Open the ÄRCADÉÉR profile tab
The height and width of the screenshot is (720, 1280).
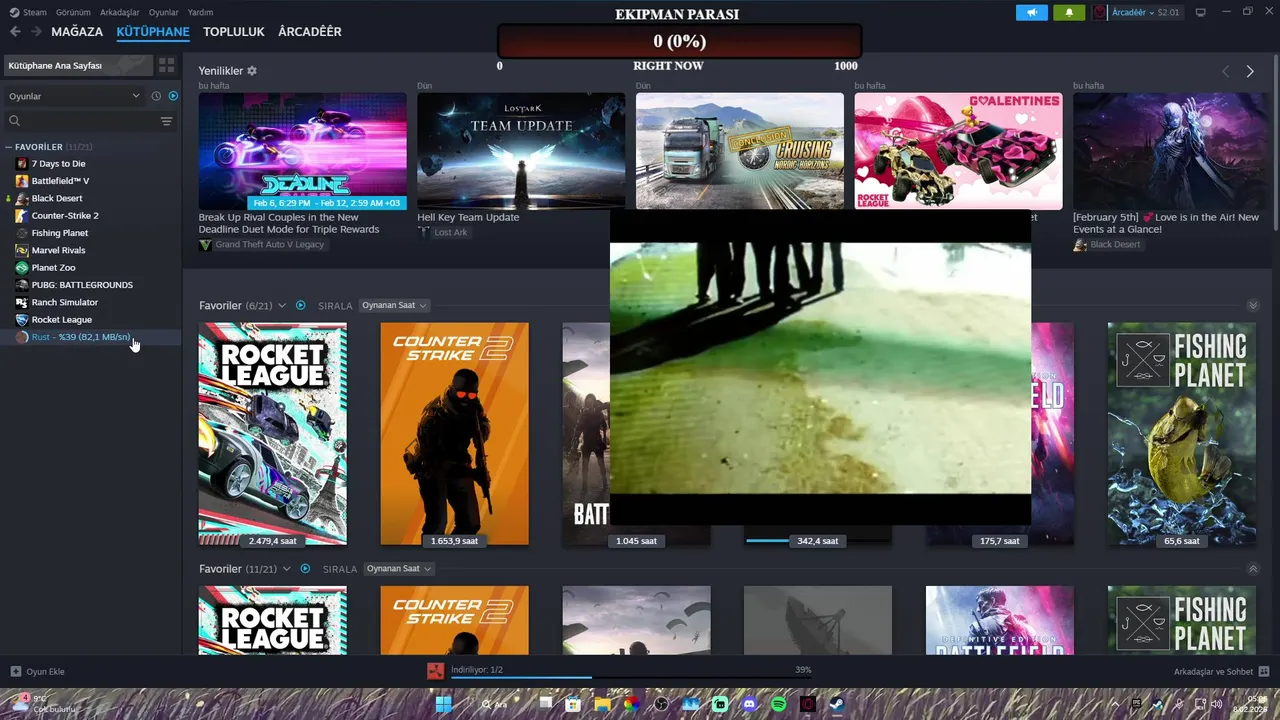click(309, 32)
